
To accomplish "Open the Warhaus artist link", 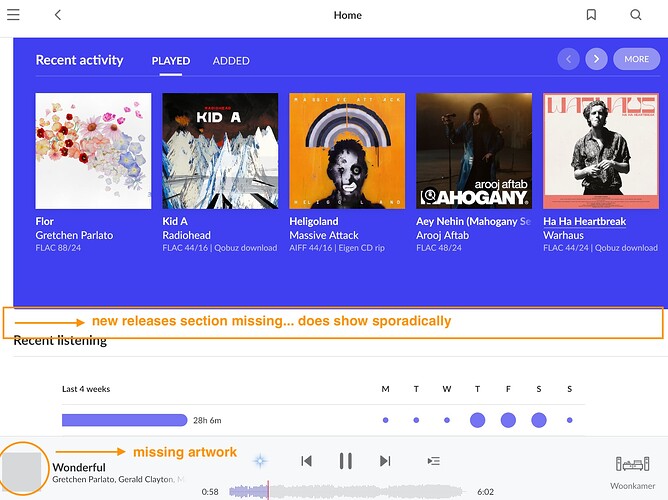I will (x=563, y=235).
